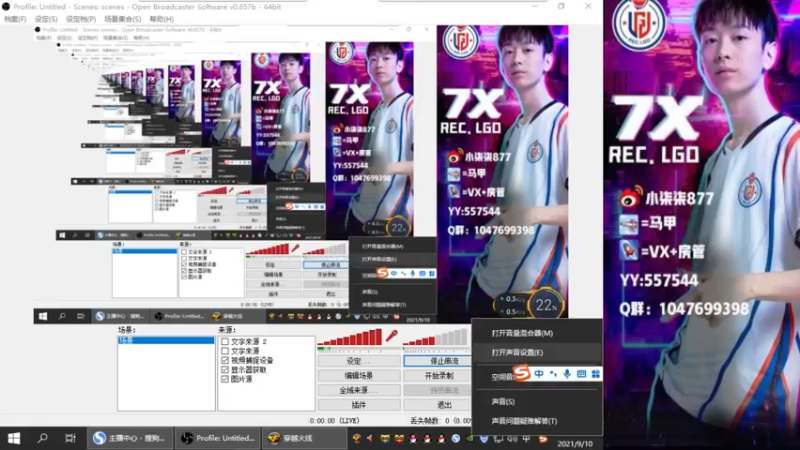
Task: Adjust the desktop audio volume meter
Action: [435, 337]
